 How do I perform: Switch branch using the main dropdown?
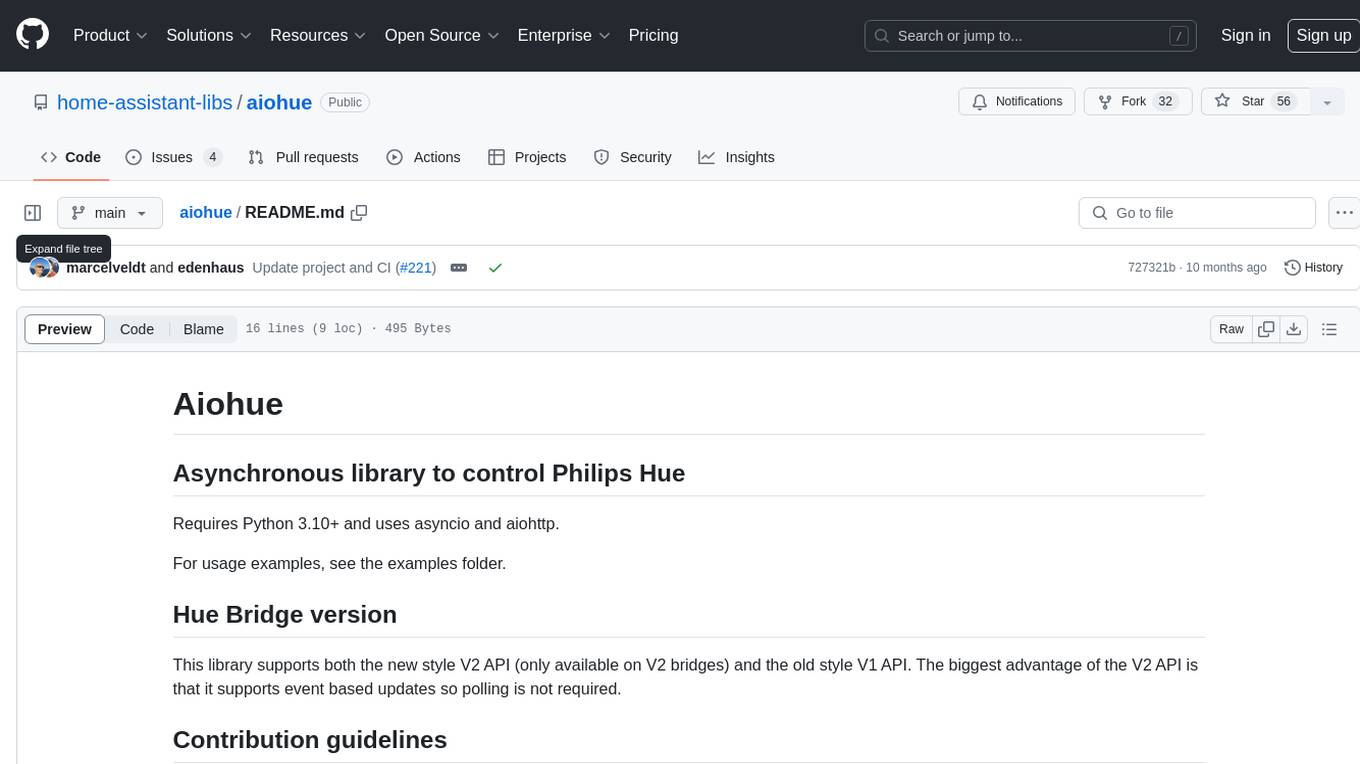[x=109, y=213]
